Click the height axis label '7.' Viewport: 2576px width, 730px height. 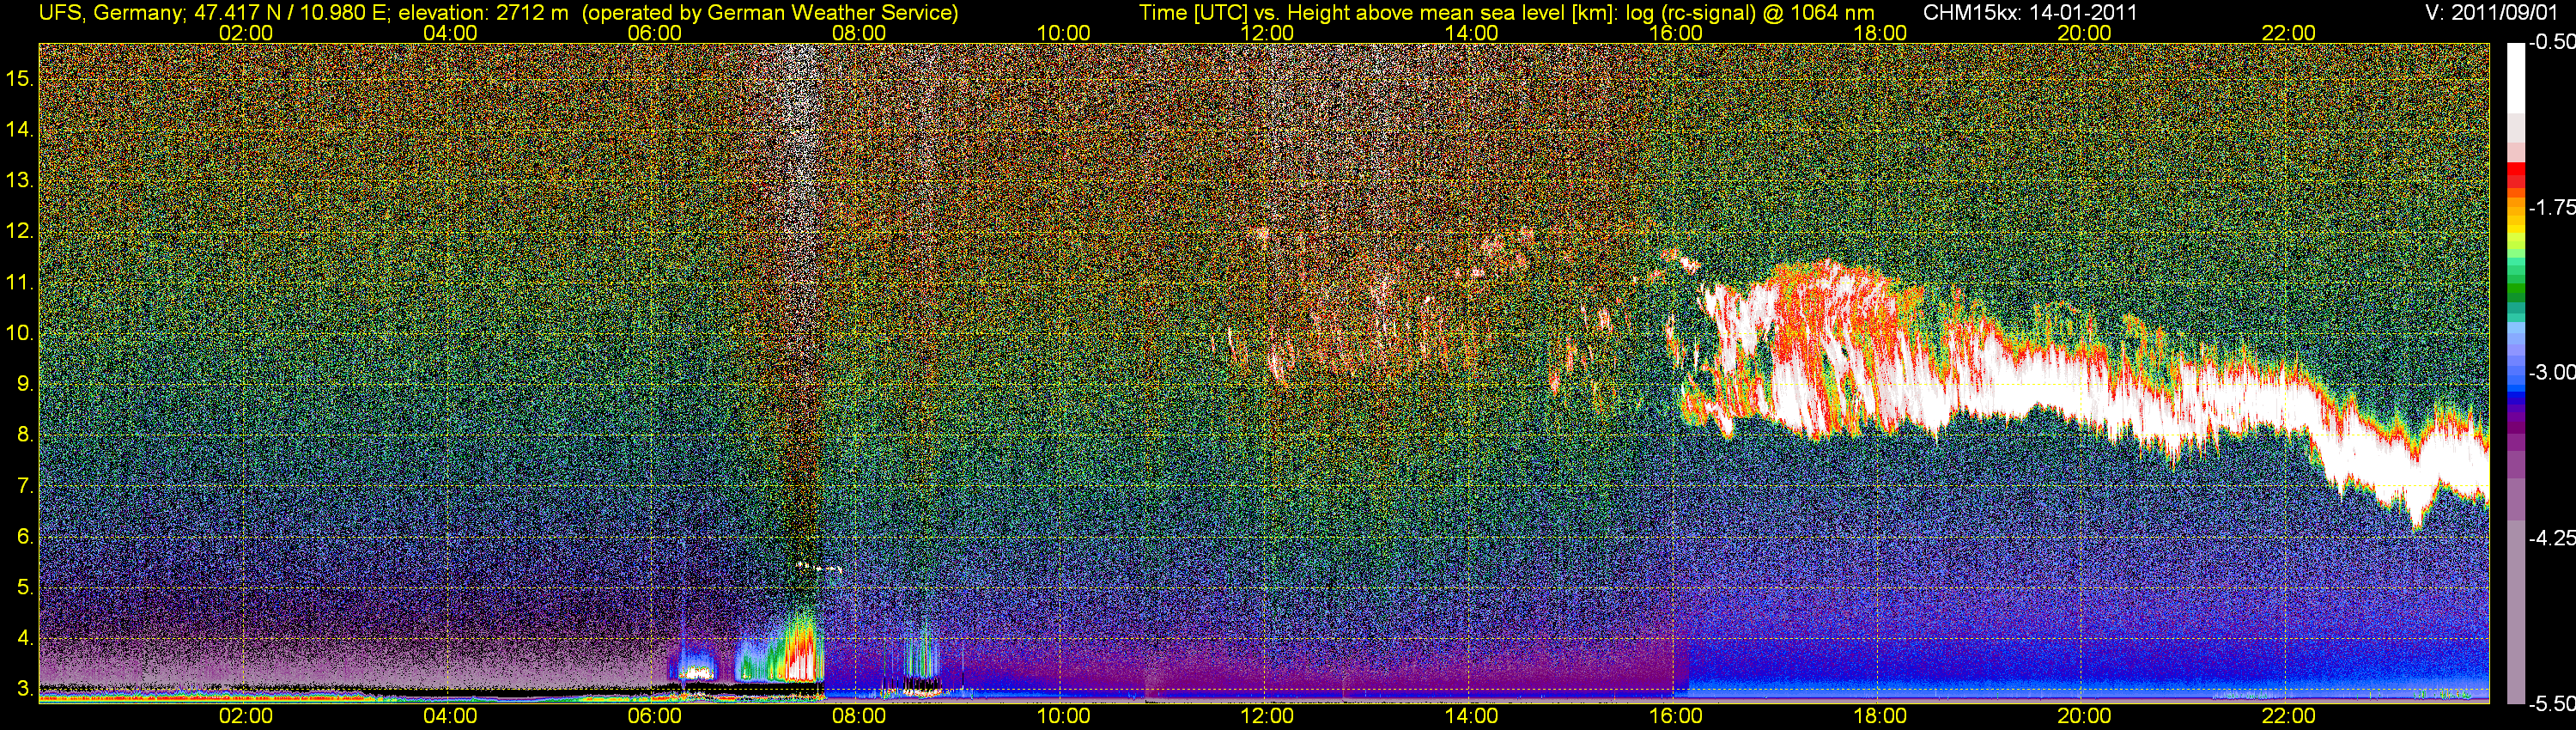(x=26, y=486)
